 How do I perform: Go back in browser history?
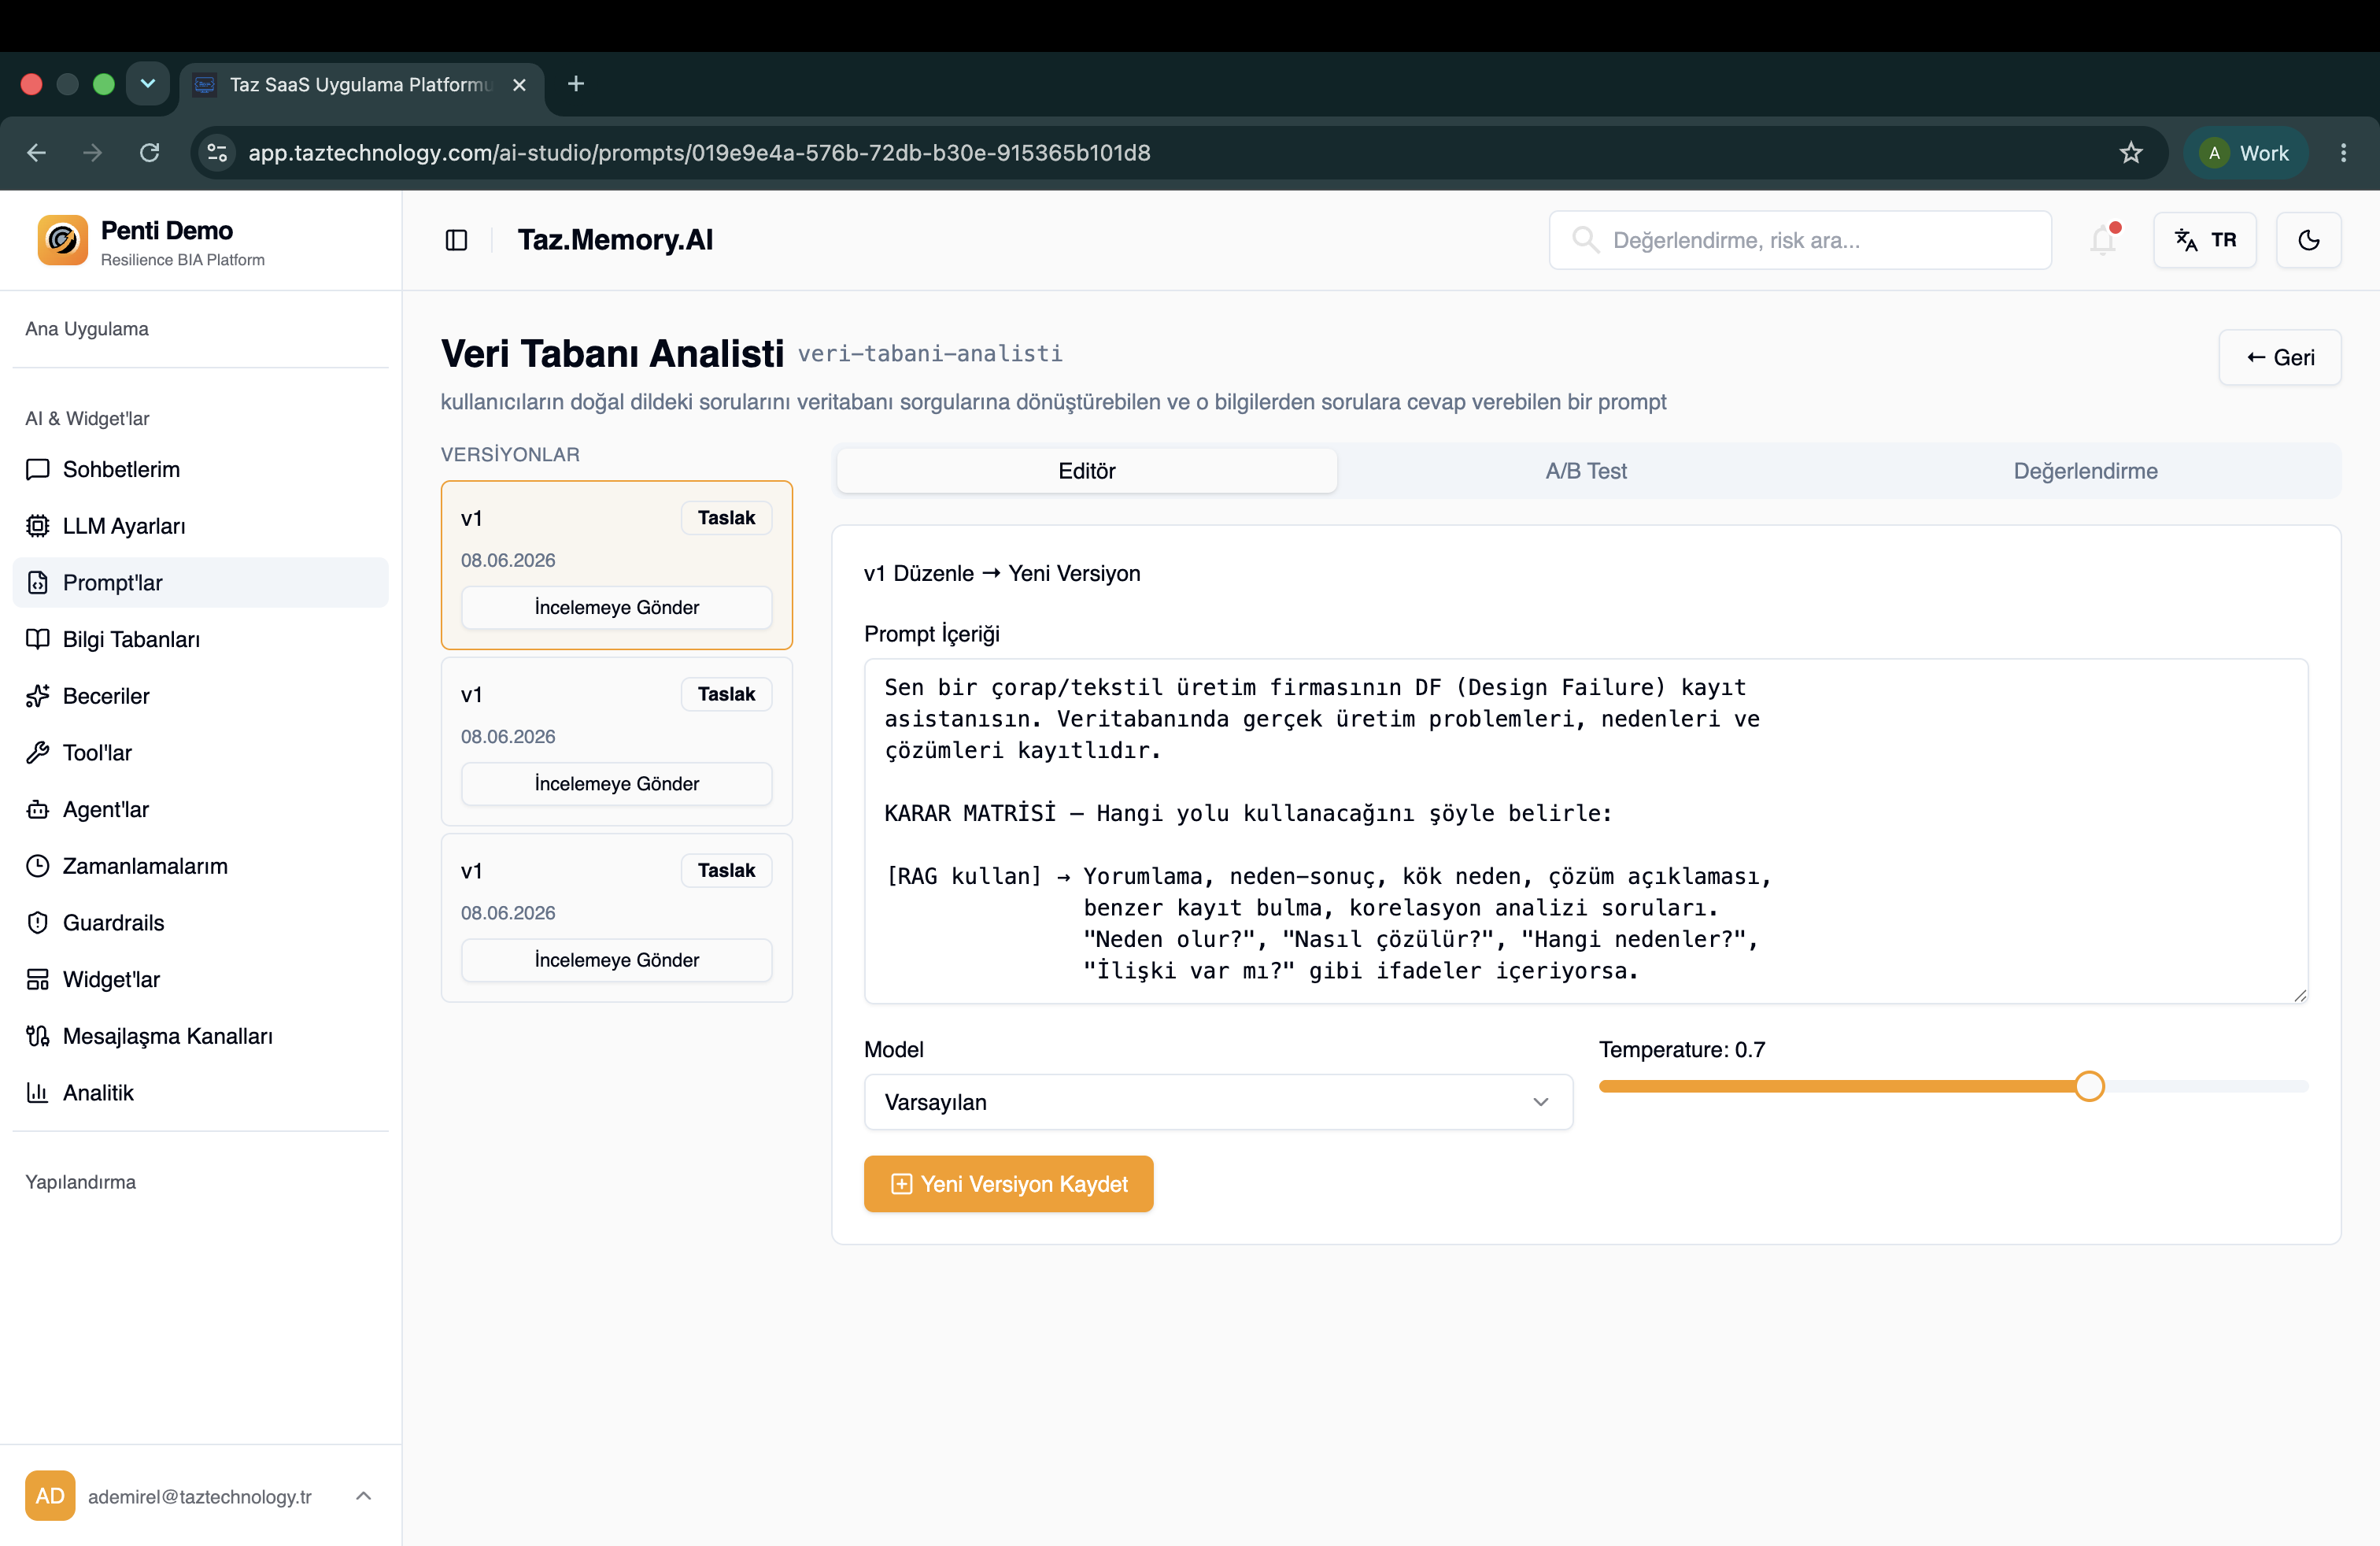[37, 153]
